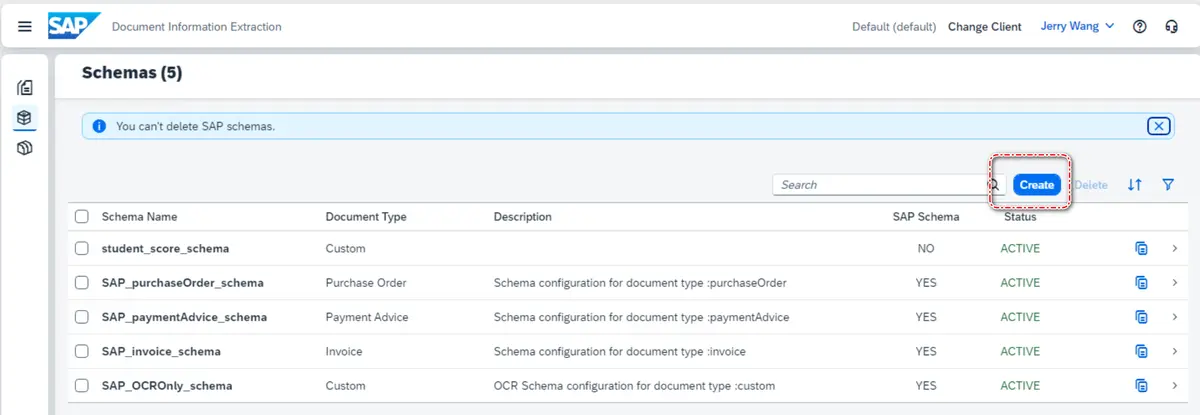1200x415 pixels.
Task: Tick the student_score_schema checkbox
Action: (x=82, y=249)
